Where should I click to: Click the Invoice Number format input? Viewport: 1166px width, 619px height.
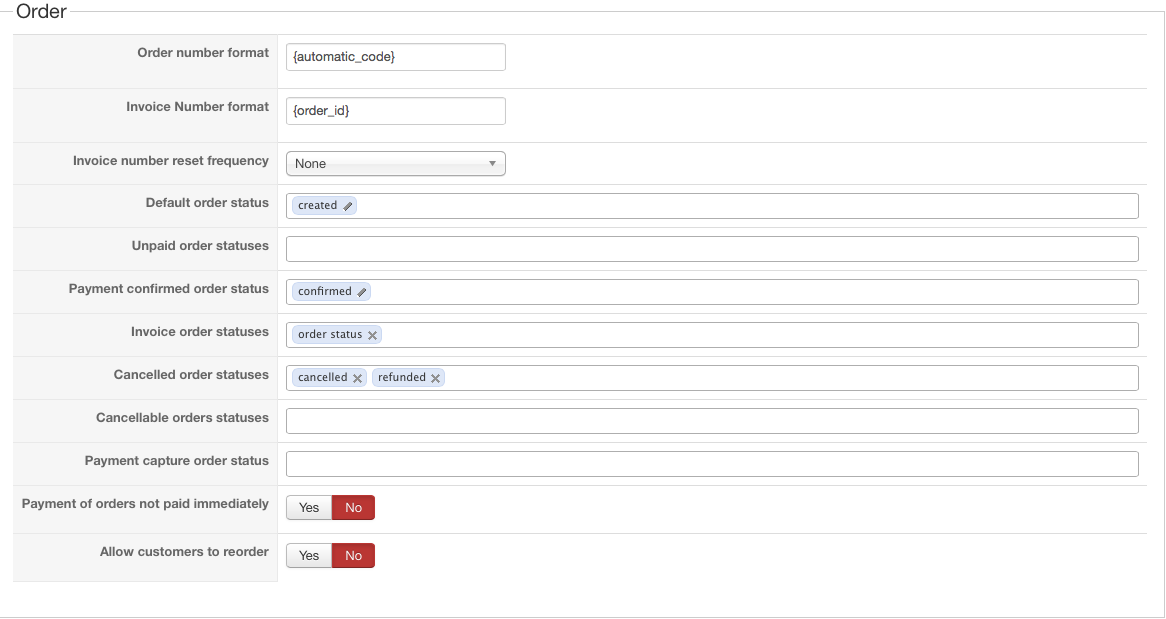tap(396, 111)
